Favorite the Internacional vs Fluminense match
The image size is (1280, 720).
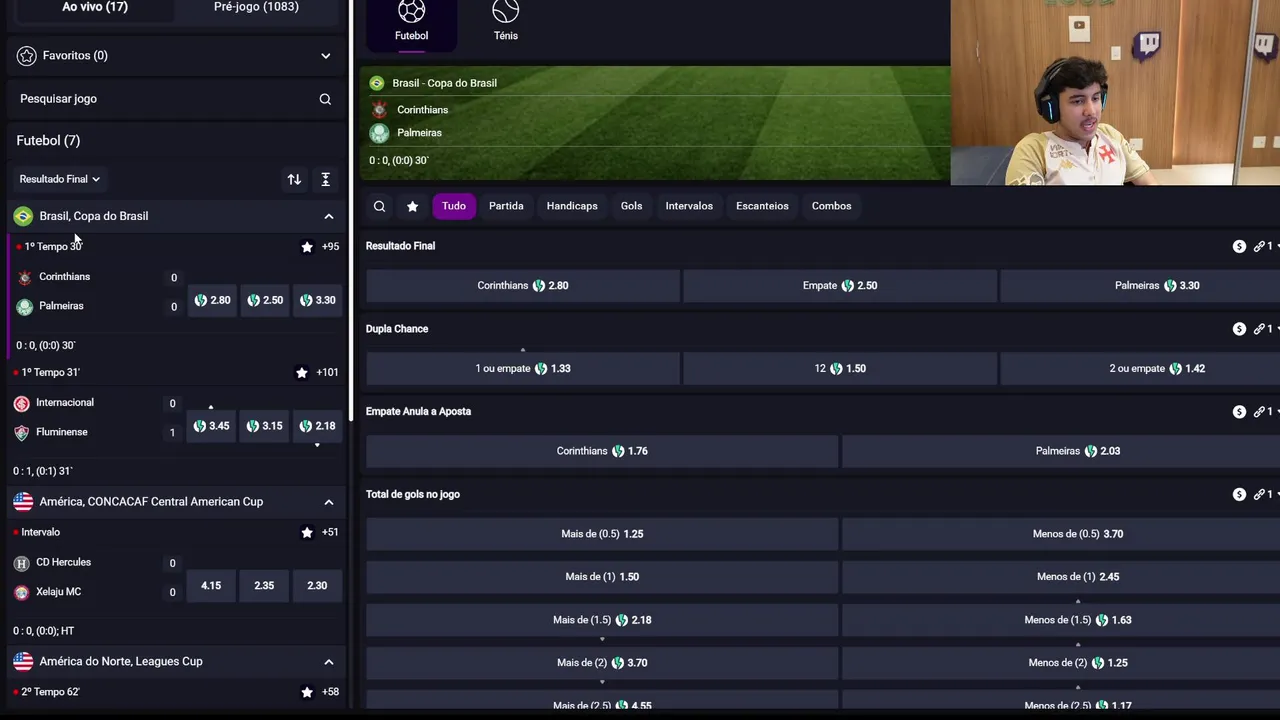pyautogui.click(x=302, y=373)
